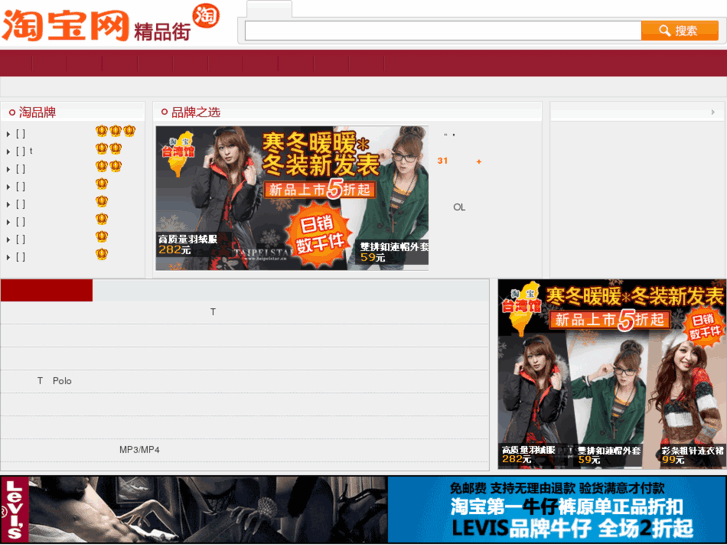727x545 pixels.
Task: Click the small arrow in the right panel header
Action: click(x=713, y=112)
